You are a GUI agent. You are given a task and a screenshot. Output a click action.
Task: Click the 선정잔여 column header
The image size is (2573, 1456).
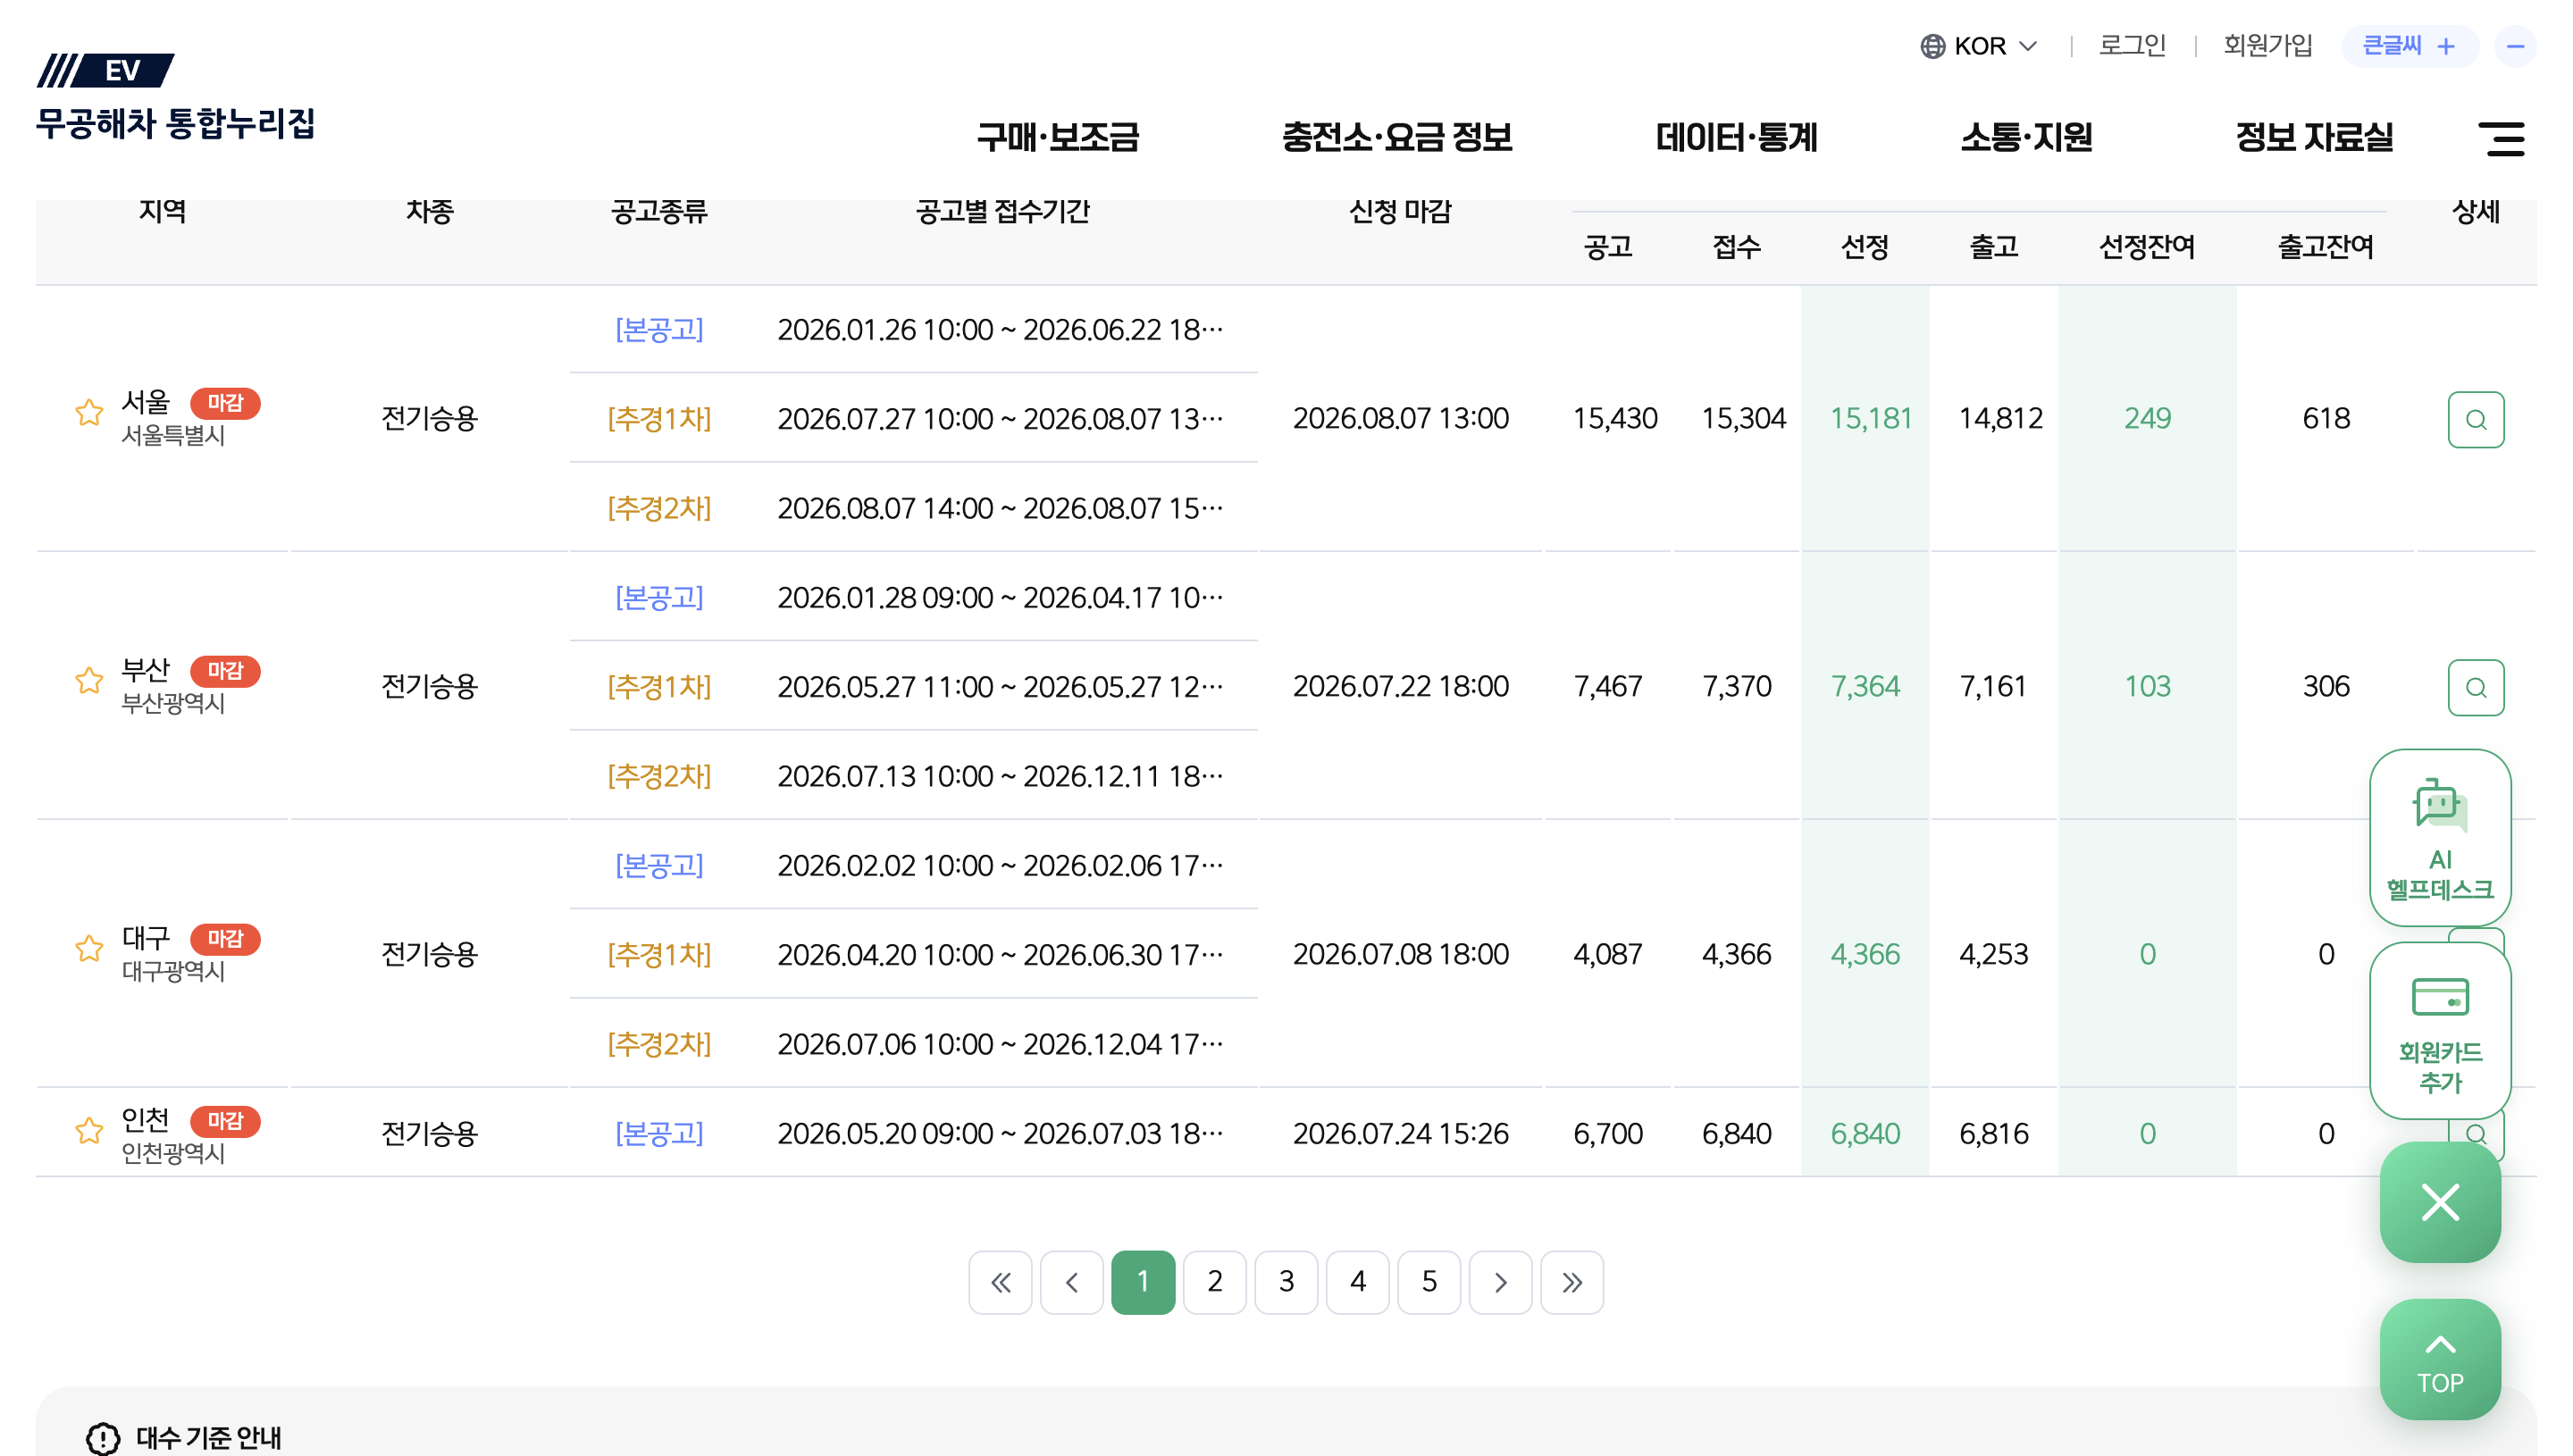[x=2146, y=247]
